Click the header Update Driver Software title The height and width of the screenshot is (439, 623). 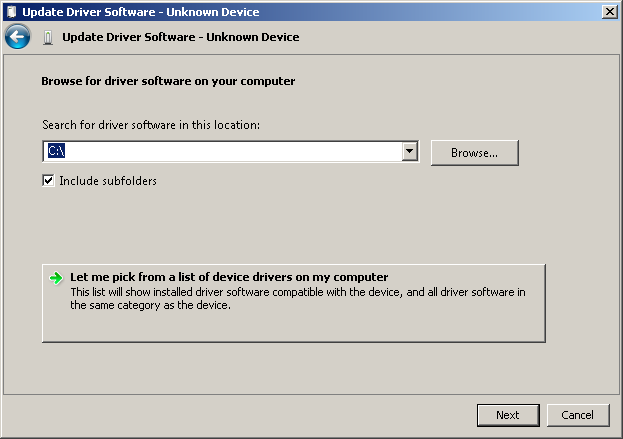[x=181, y=37]
